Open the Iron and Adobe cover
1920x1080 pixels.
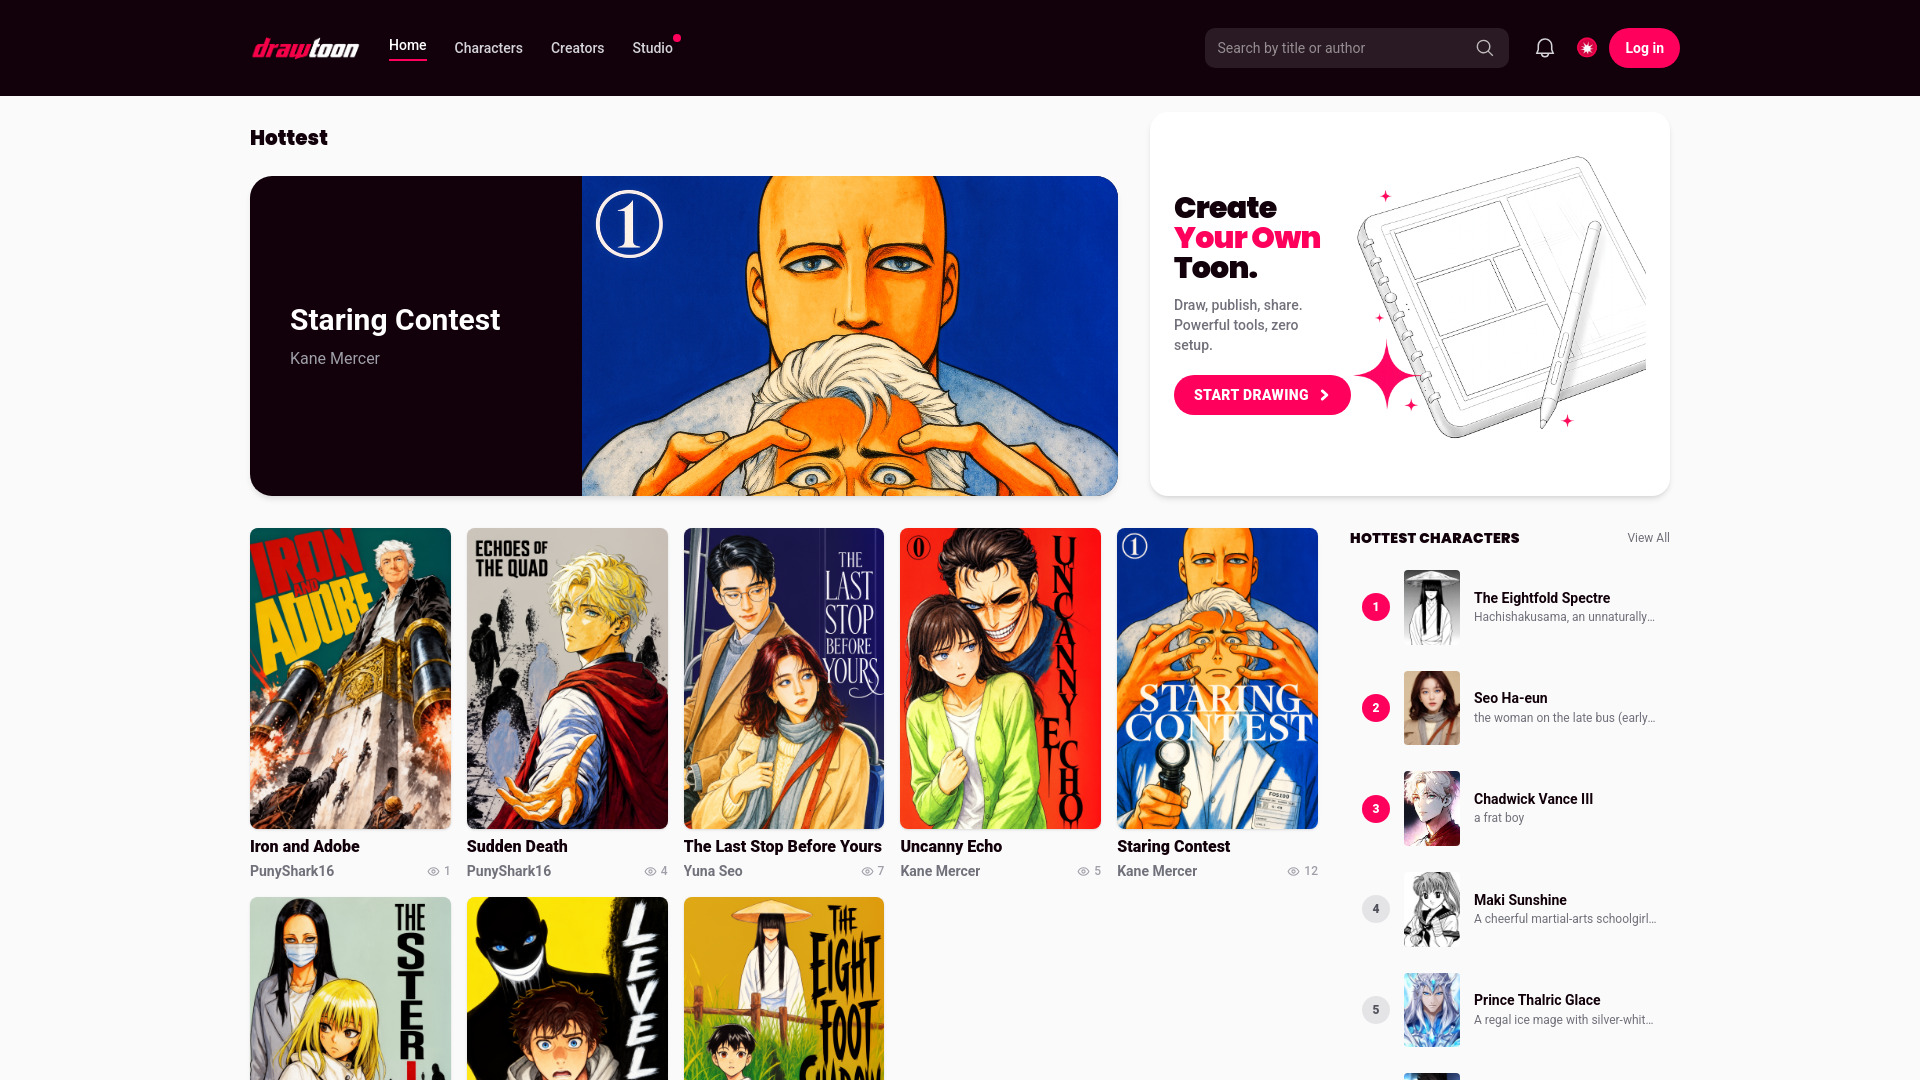tap(350, 678)
